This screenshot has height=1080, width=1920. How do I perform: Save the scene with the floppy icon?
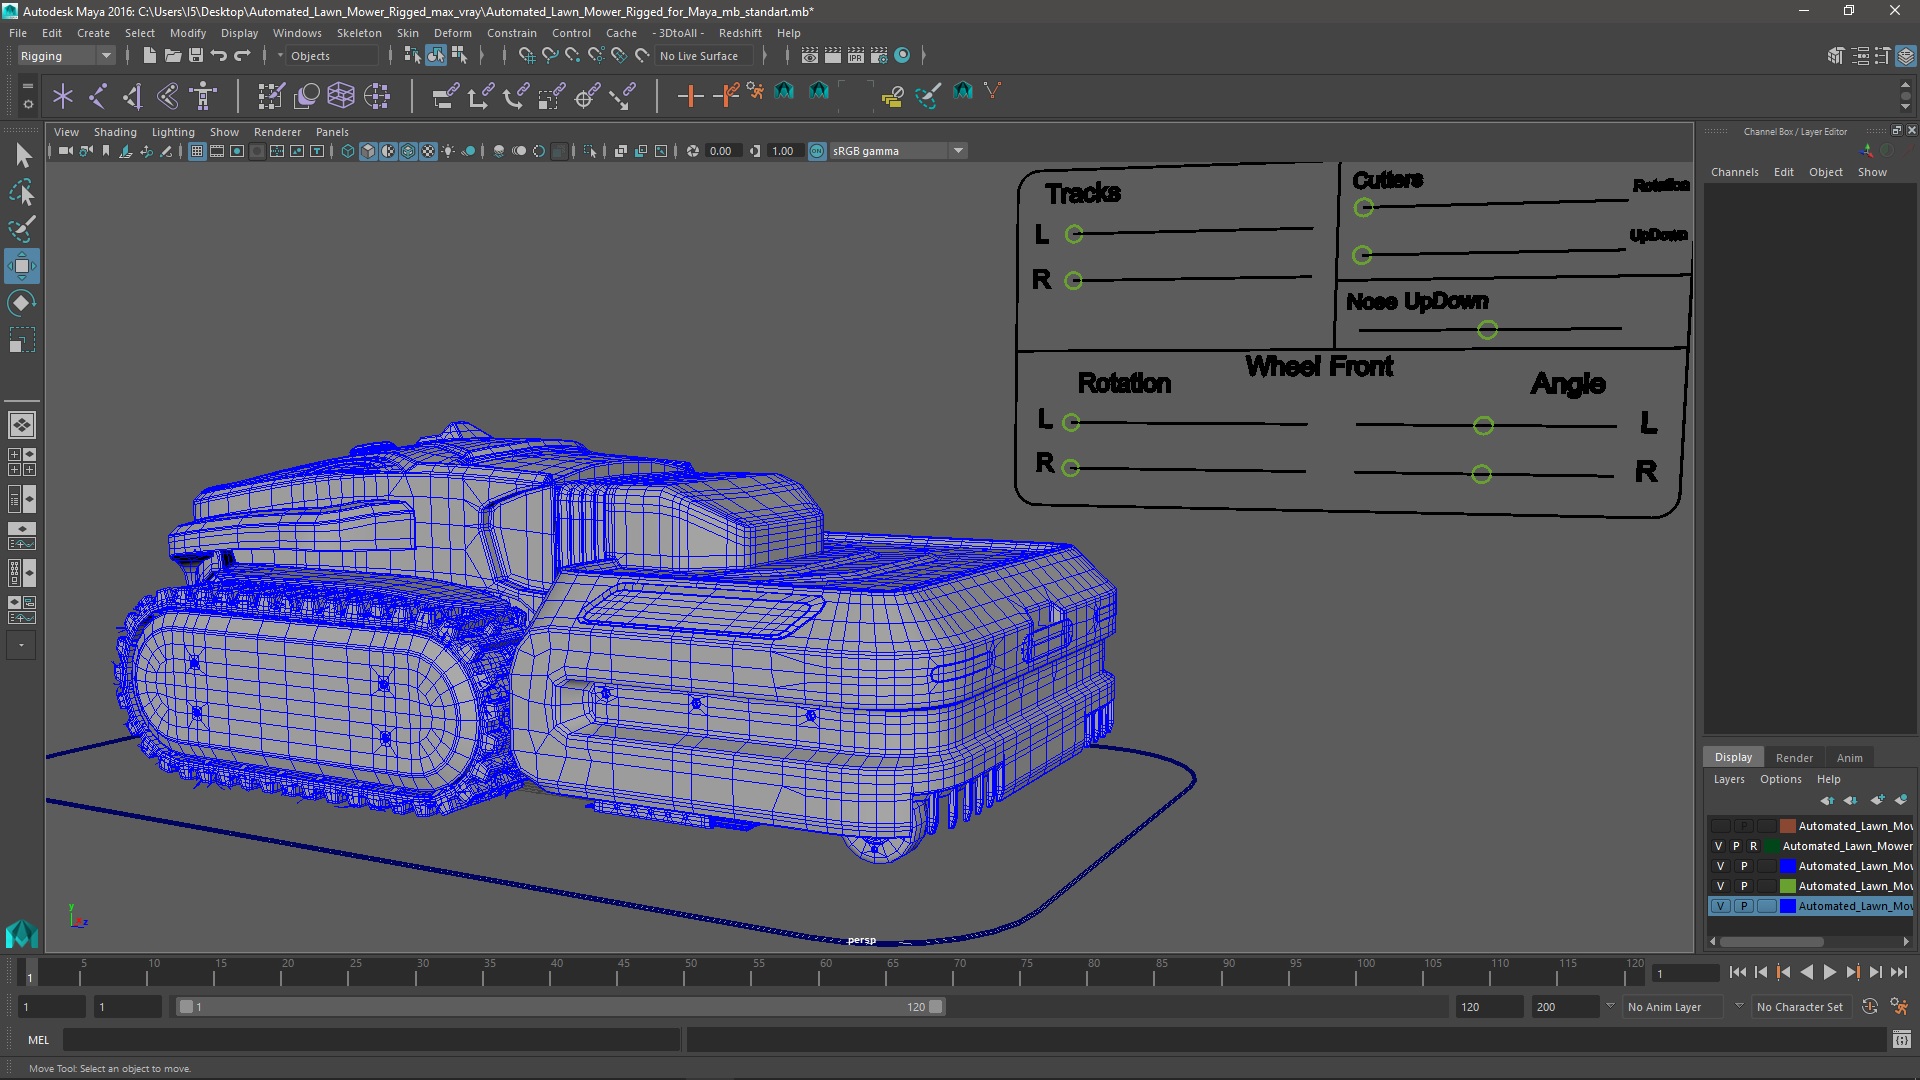(x=196, y=56)
